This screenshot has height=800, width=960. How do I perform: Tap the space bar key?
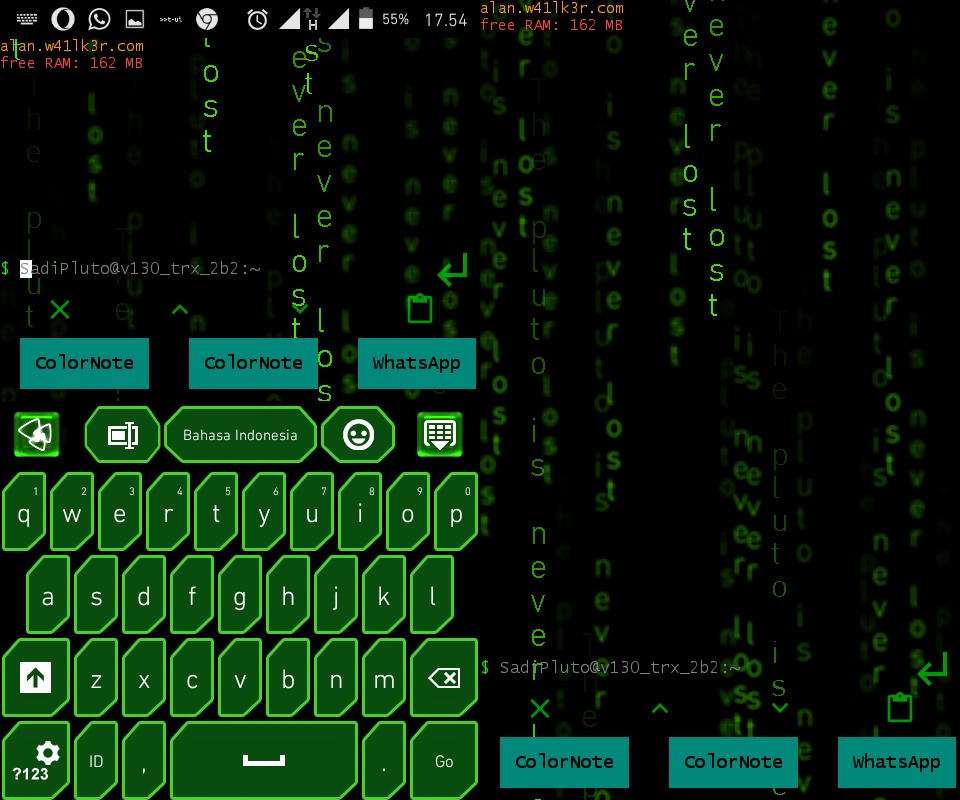click(x=264, y=760)
